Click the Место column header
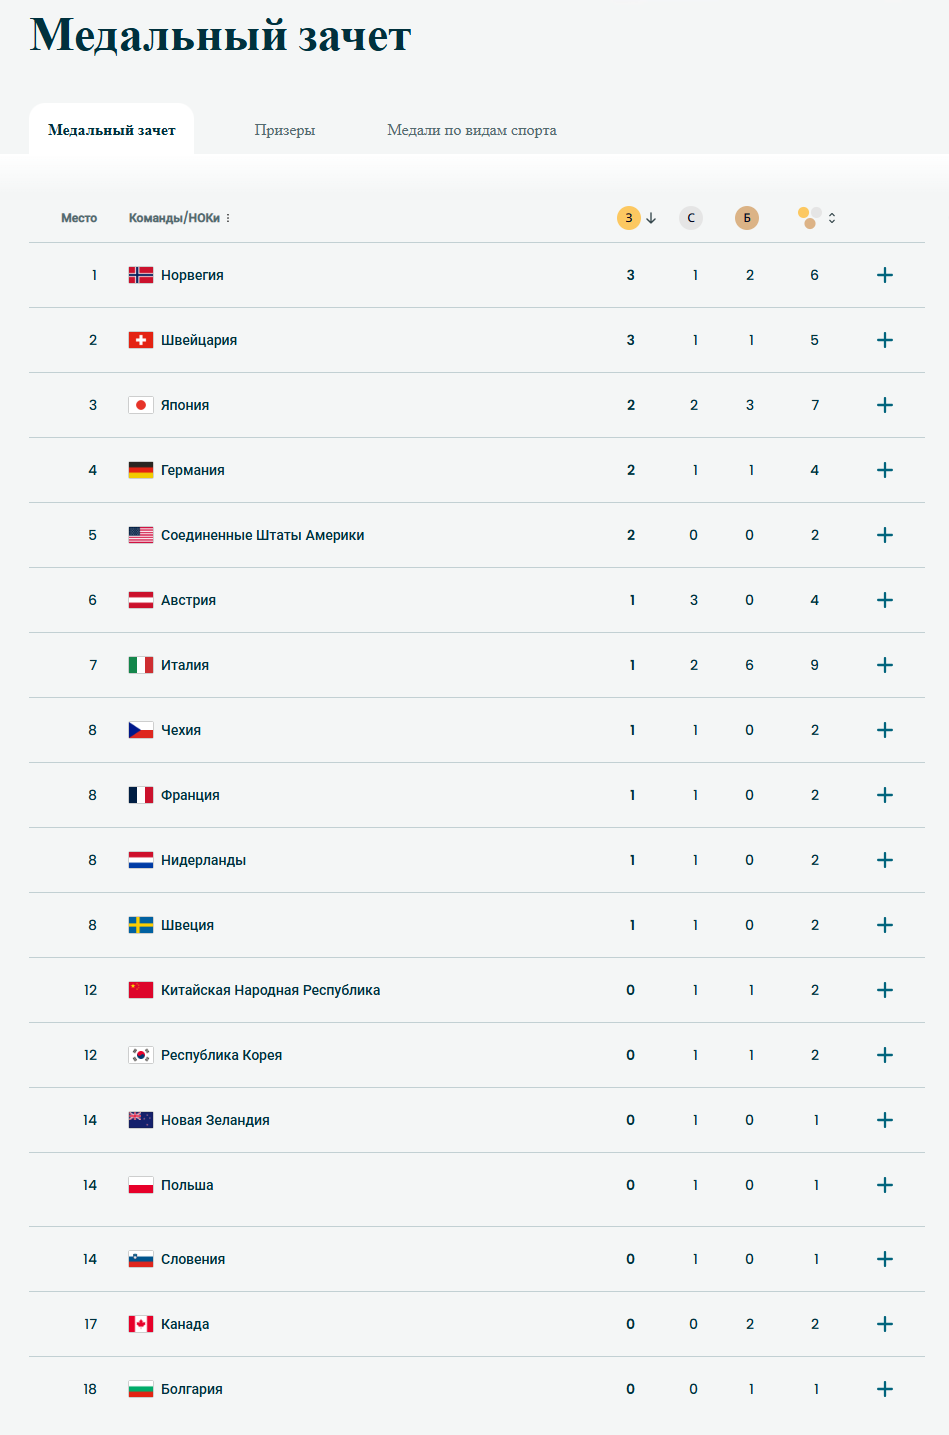Image resolution: width=949 pixels, height=1435 pixels. [79, 218]
